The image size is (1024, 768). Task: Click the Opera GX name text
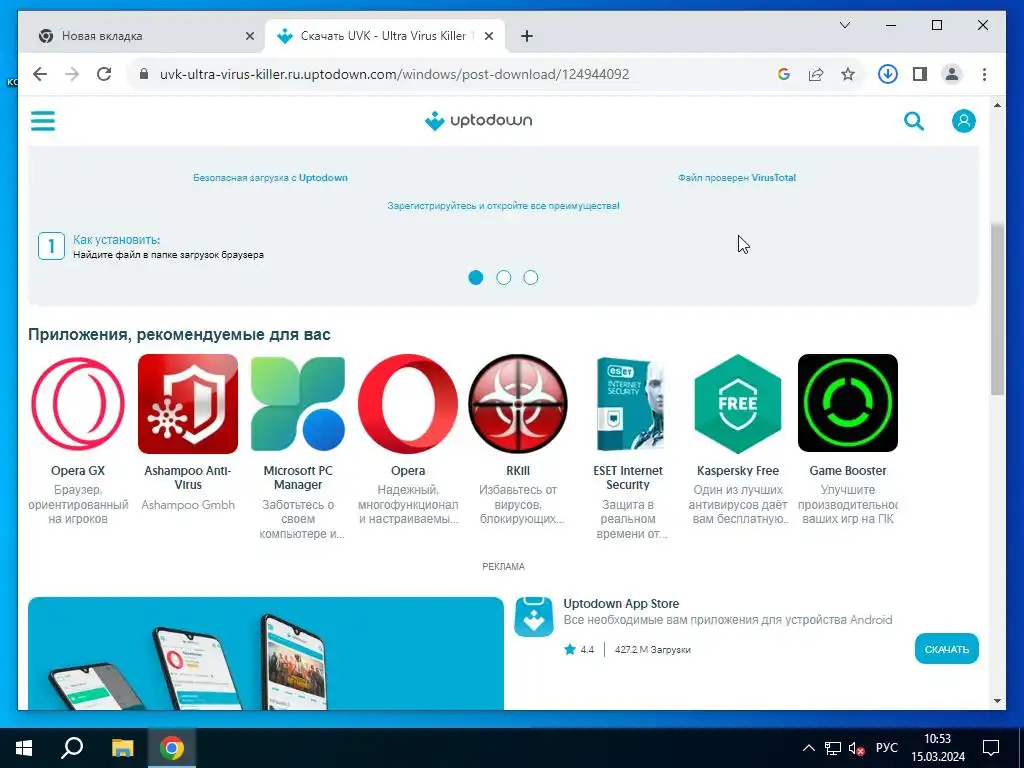[x=78, y=471]
